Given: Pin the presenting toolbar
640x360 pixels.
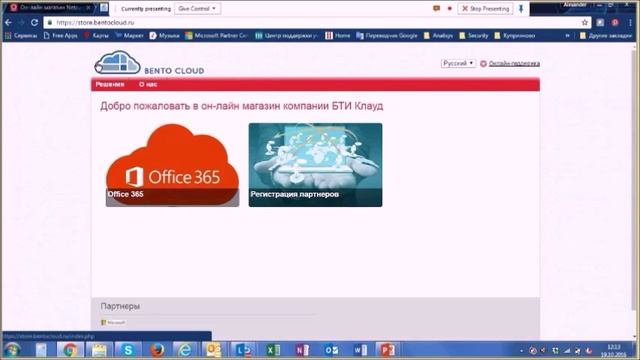Looking at the screenshot, I should point(521,9).
